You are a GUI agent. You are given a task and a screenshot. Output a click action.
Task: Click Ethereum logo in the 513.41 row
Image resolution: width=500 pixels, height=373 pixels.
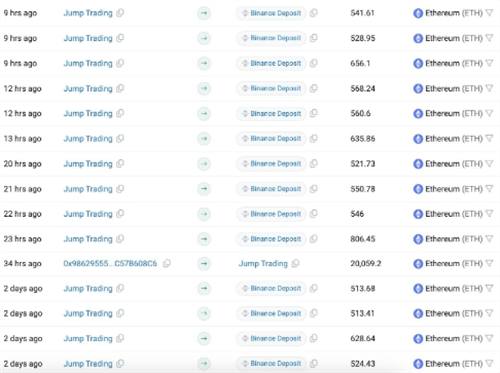tap(418, 314)
